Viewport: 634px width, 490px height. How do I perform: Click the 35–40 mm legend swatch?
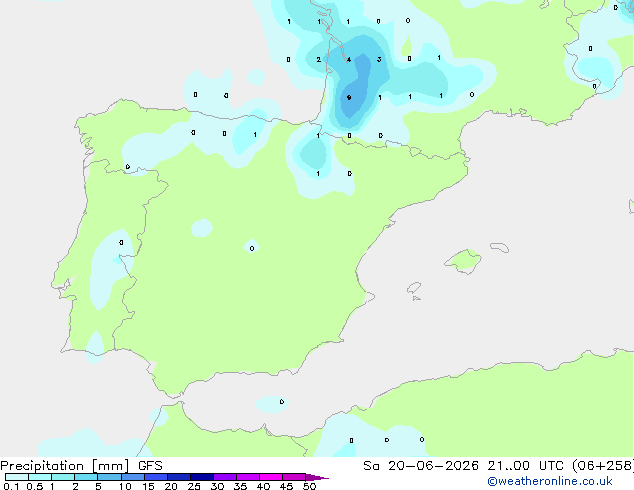pos(248,477)
